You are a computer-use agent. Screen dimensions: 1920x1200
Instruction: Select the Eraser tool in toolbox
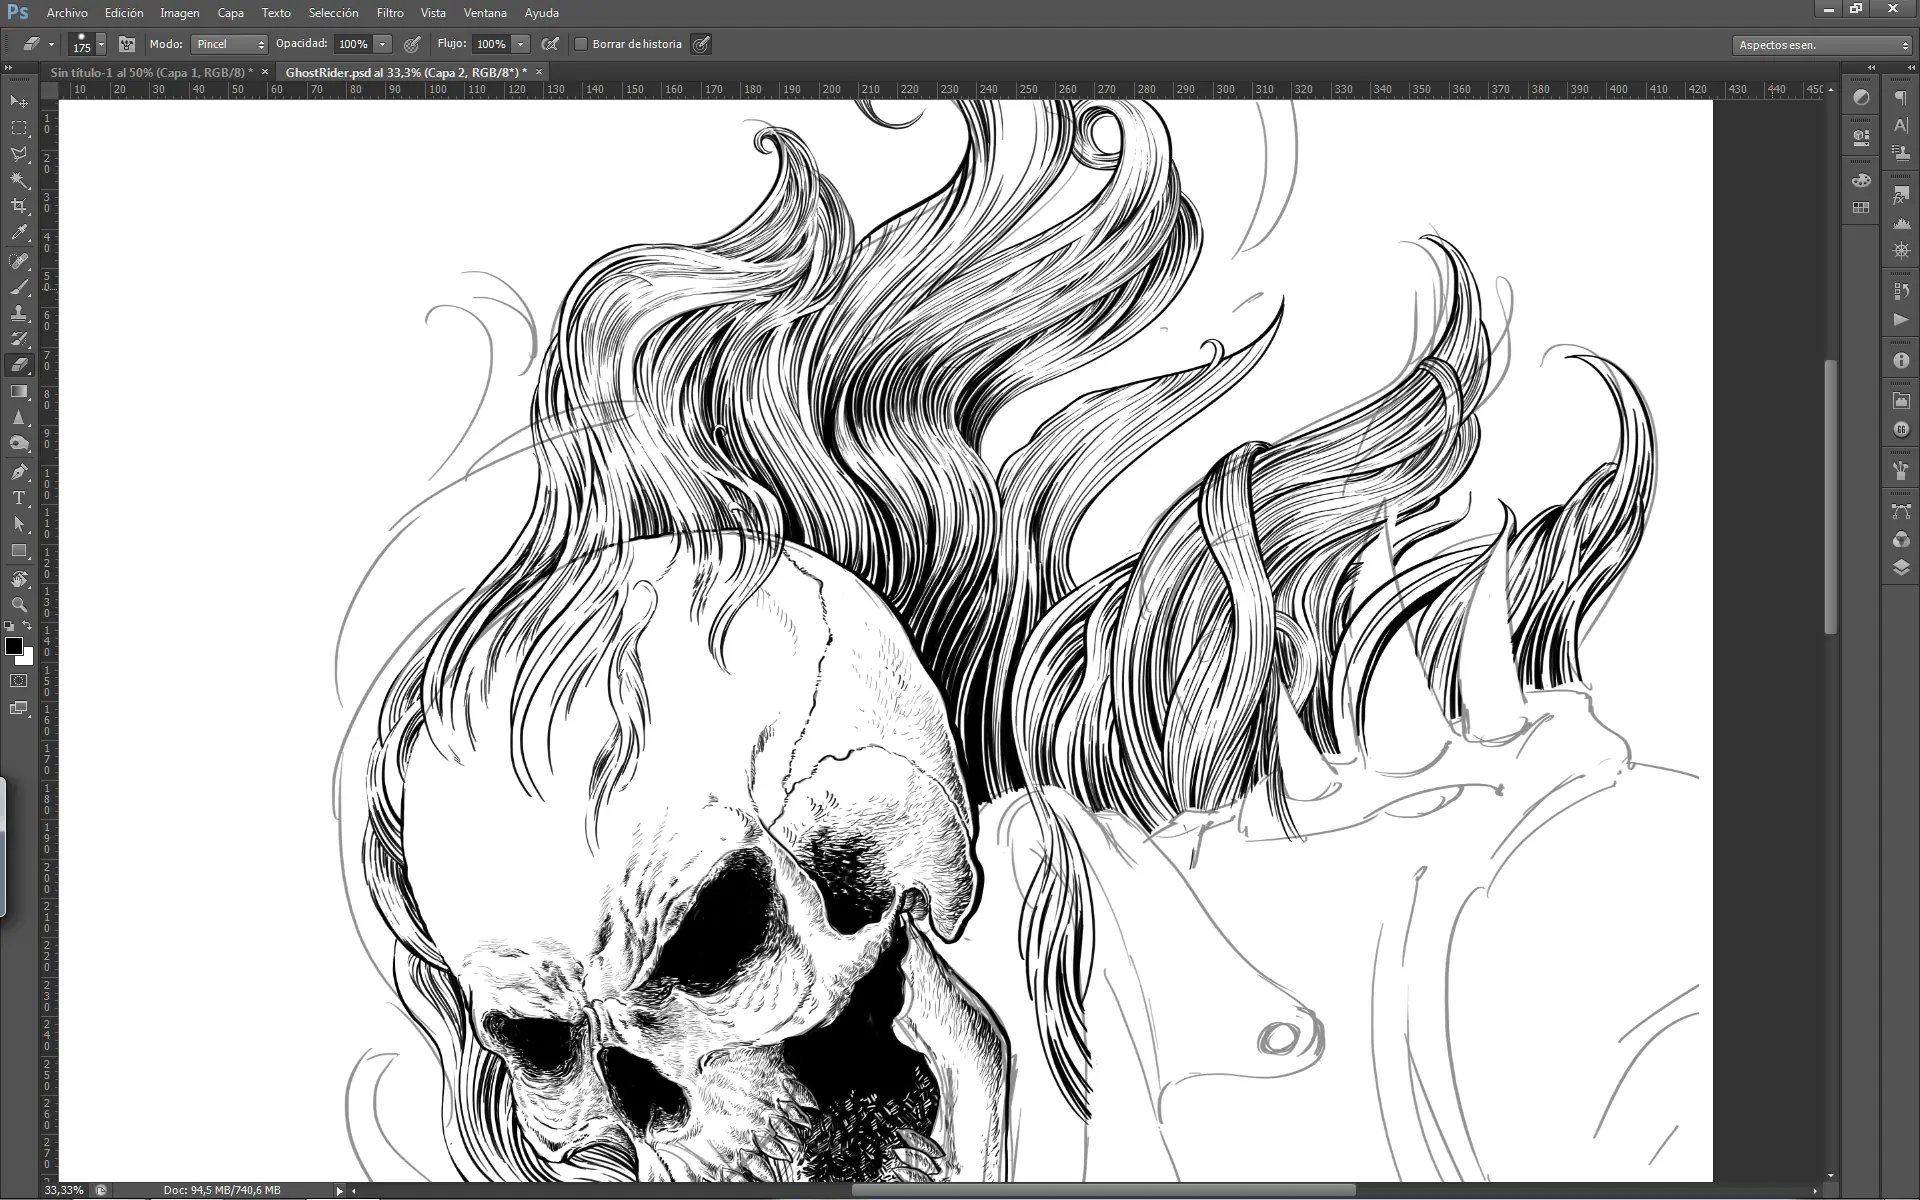(19, 365)
